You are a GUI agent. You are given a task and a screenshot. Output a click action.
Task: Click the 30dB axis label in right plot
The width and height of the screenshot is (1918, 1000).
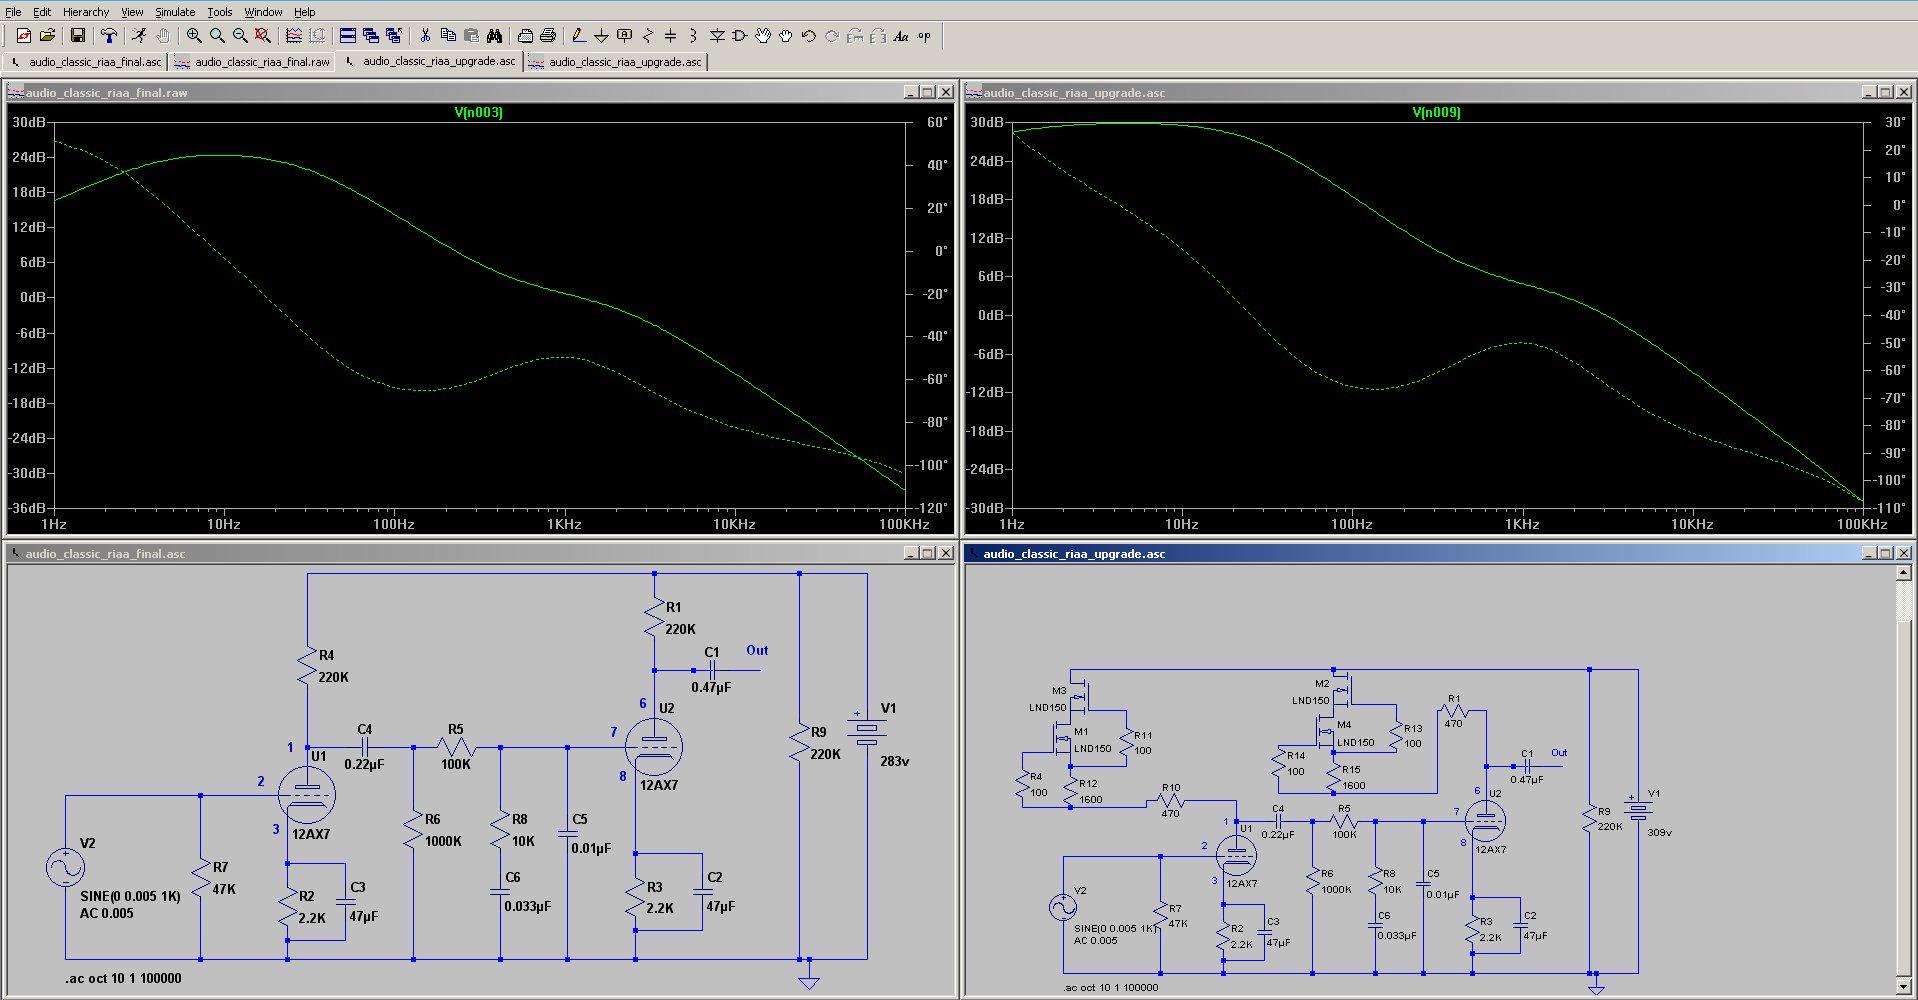986,122
